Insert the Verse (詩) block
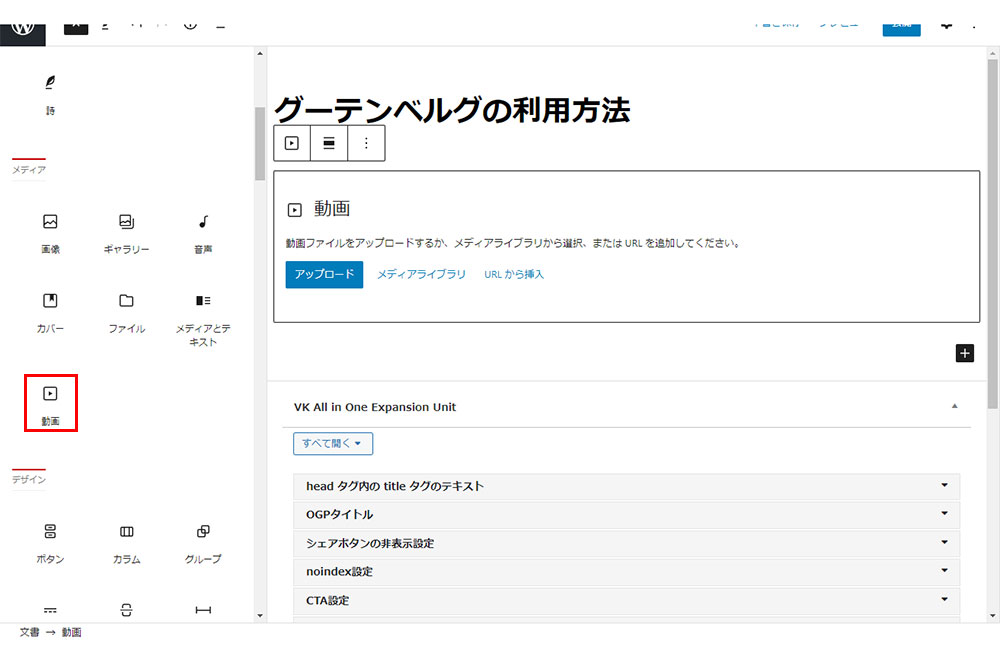The height and width of the screenshot is (666, 1000). point(50,93)
